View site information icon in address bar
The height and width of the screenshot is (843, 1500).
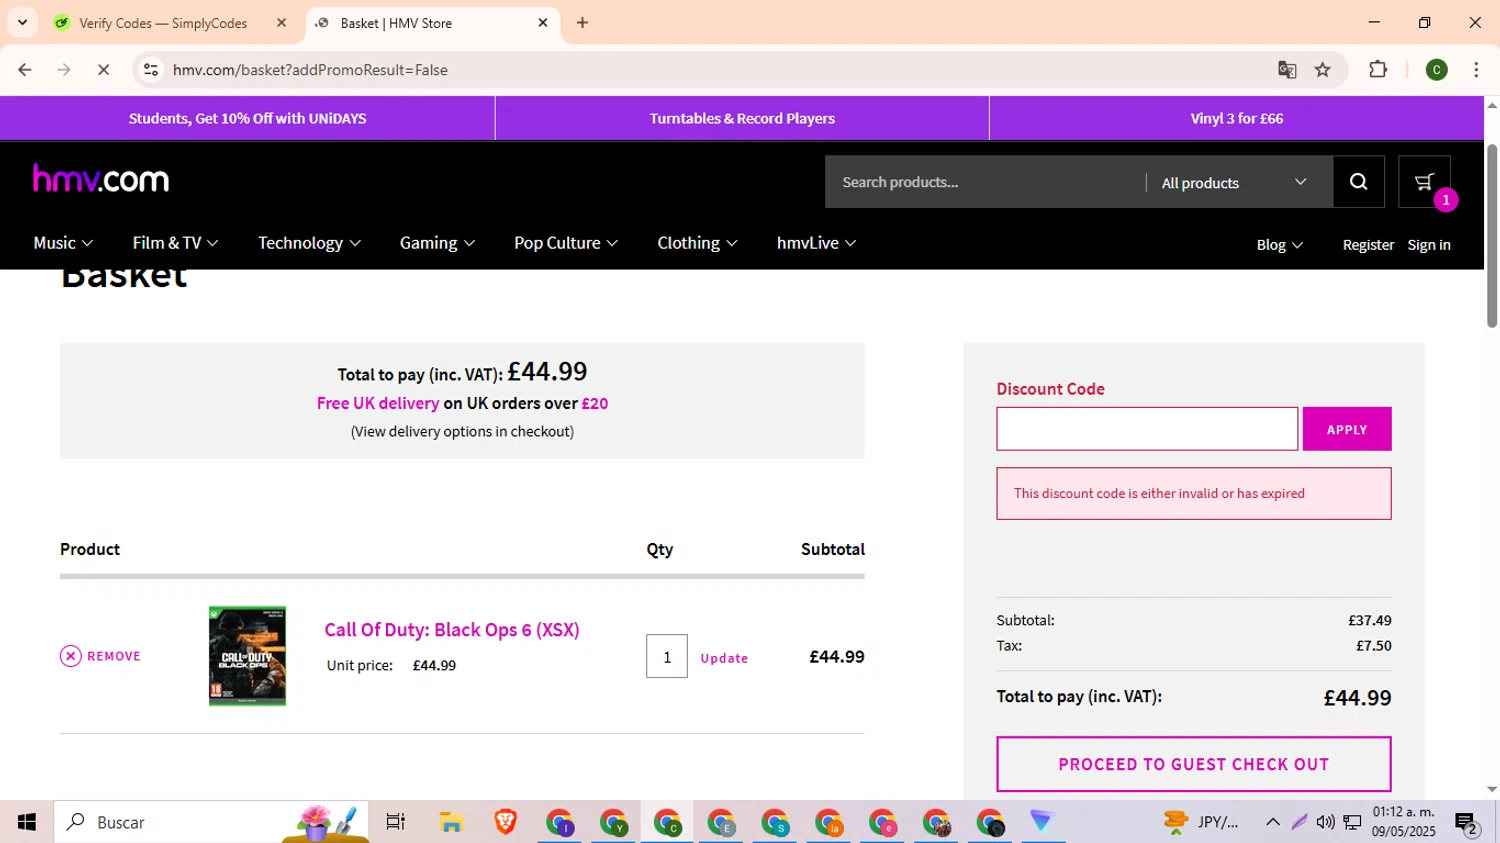[x=151, y=70]
